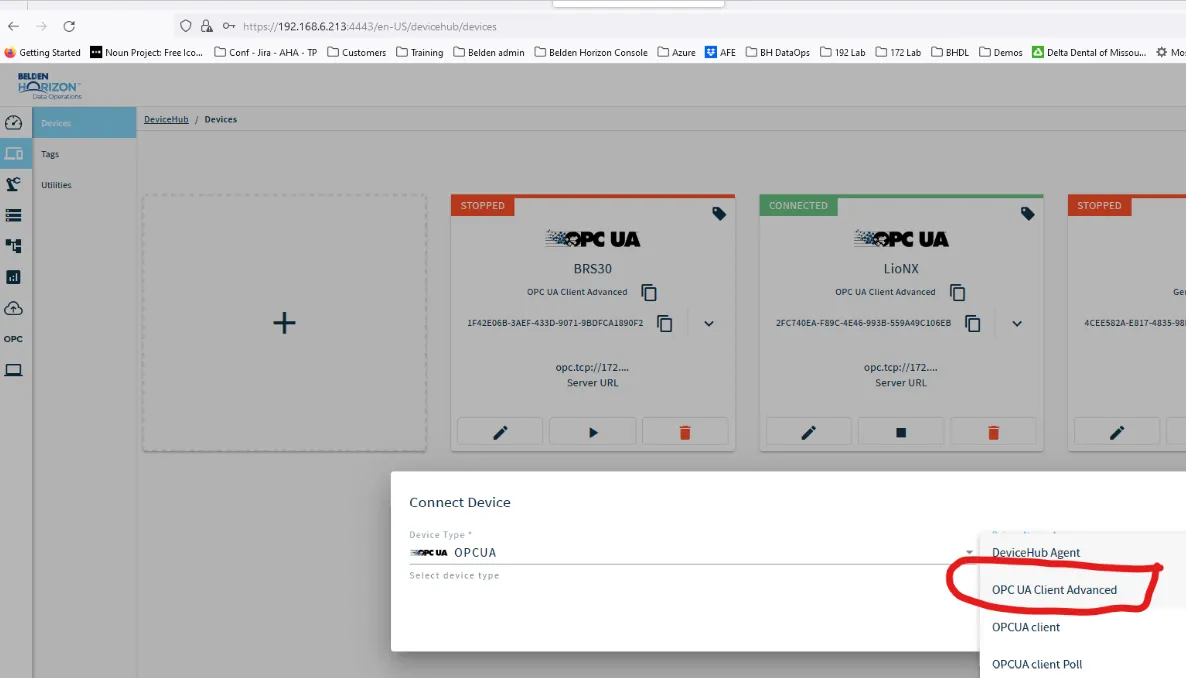Screen dimensions: 1186x678
Task: Start the BRS30 device
Action: tap(592, 432)
